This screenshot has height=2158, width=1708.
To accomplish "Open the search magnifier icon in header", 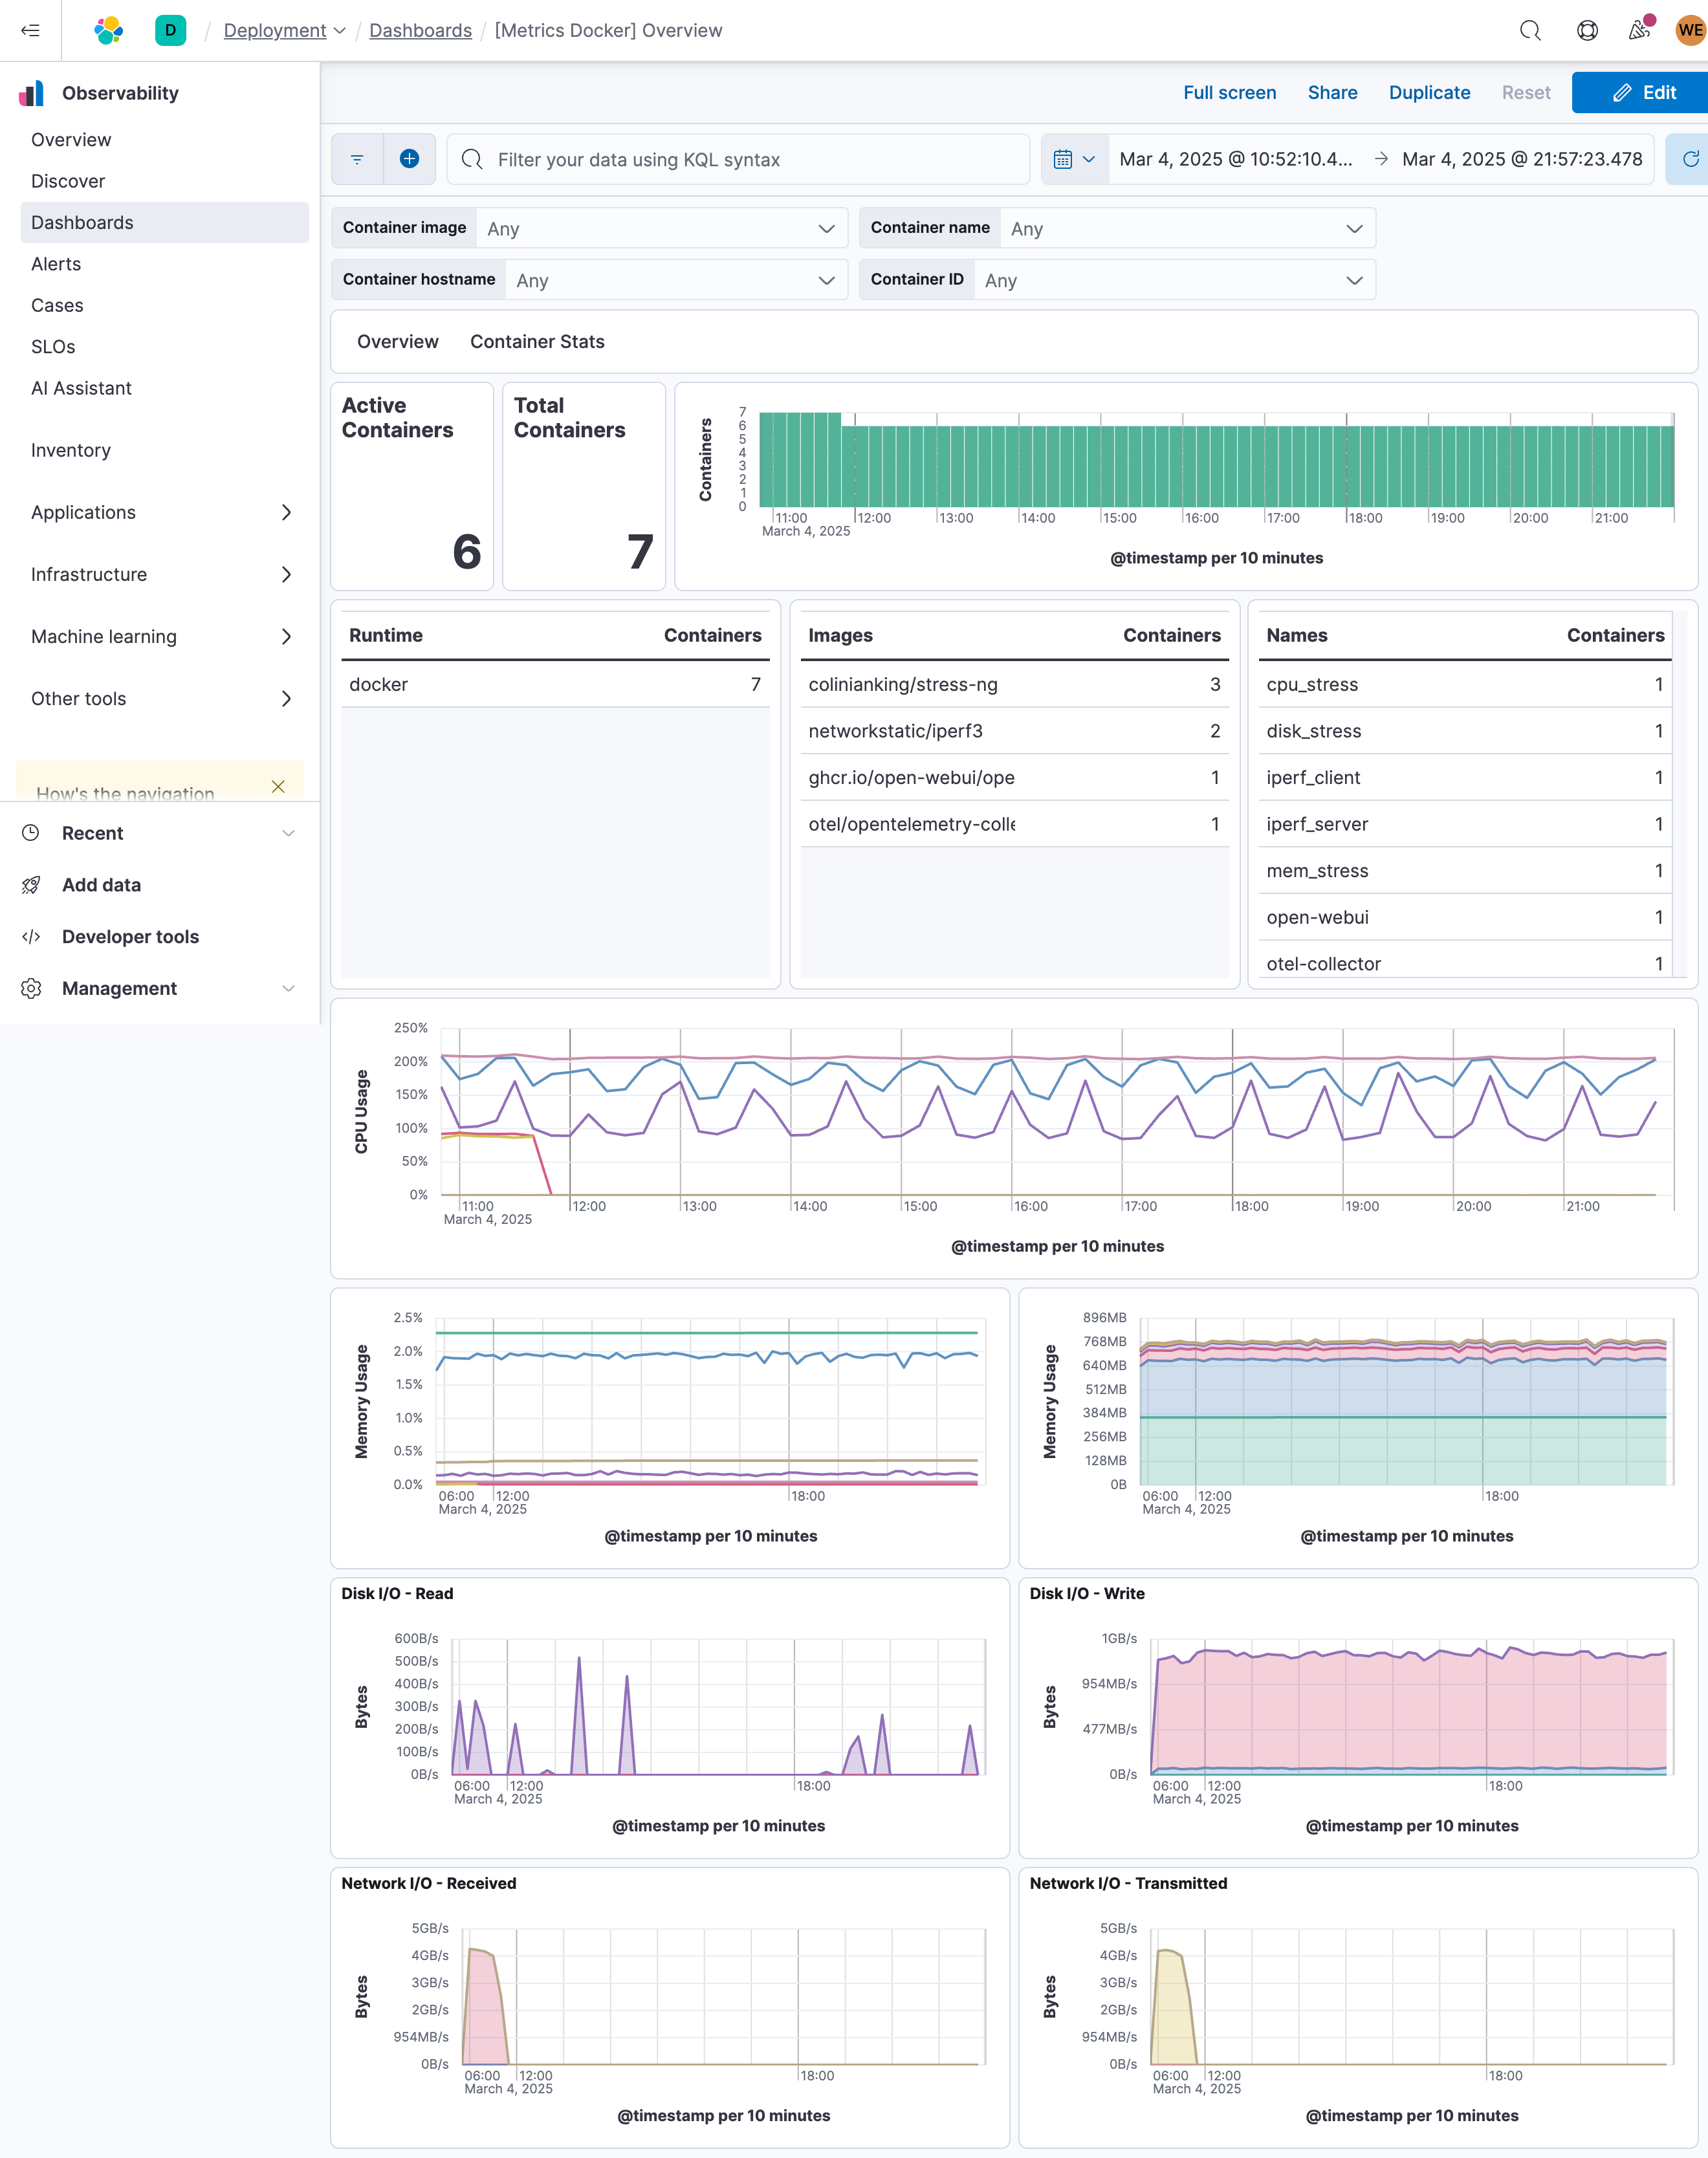I will [1529, 30].
